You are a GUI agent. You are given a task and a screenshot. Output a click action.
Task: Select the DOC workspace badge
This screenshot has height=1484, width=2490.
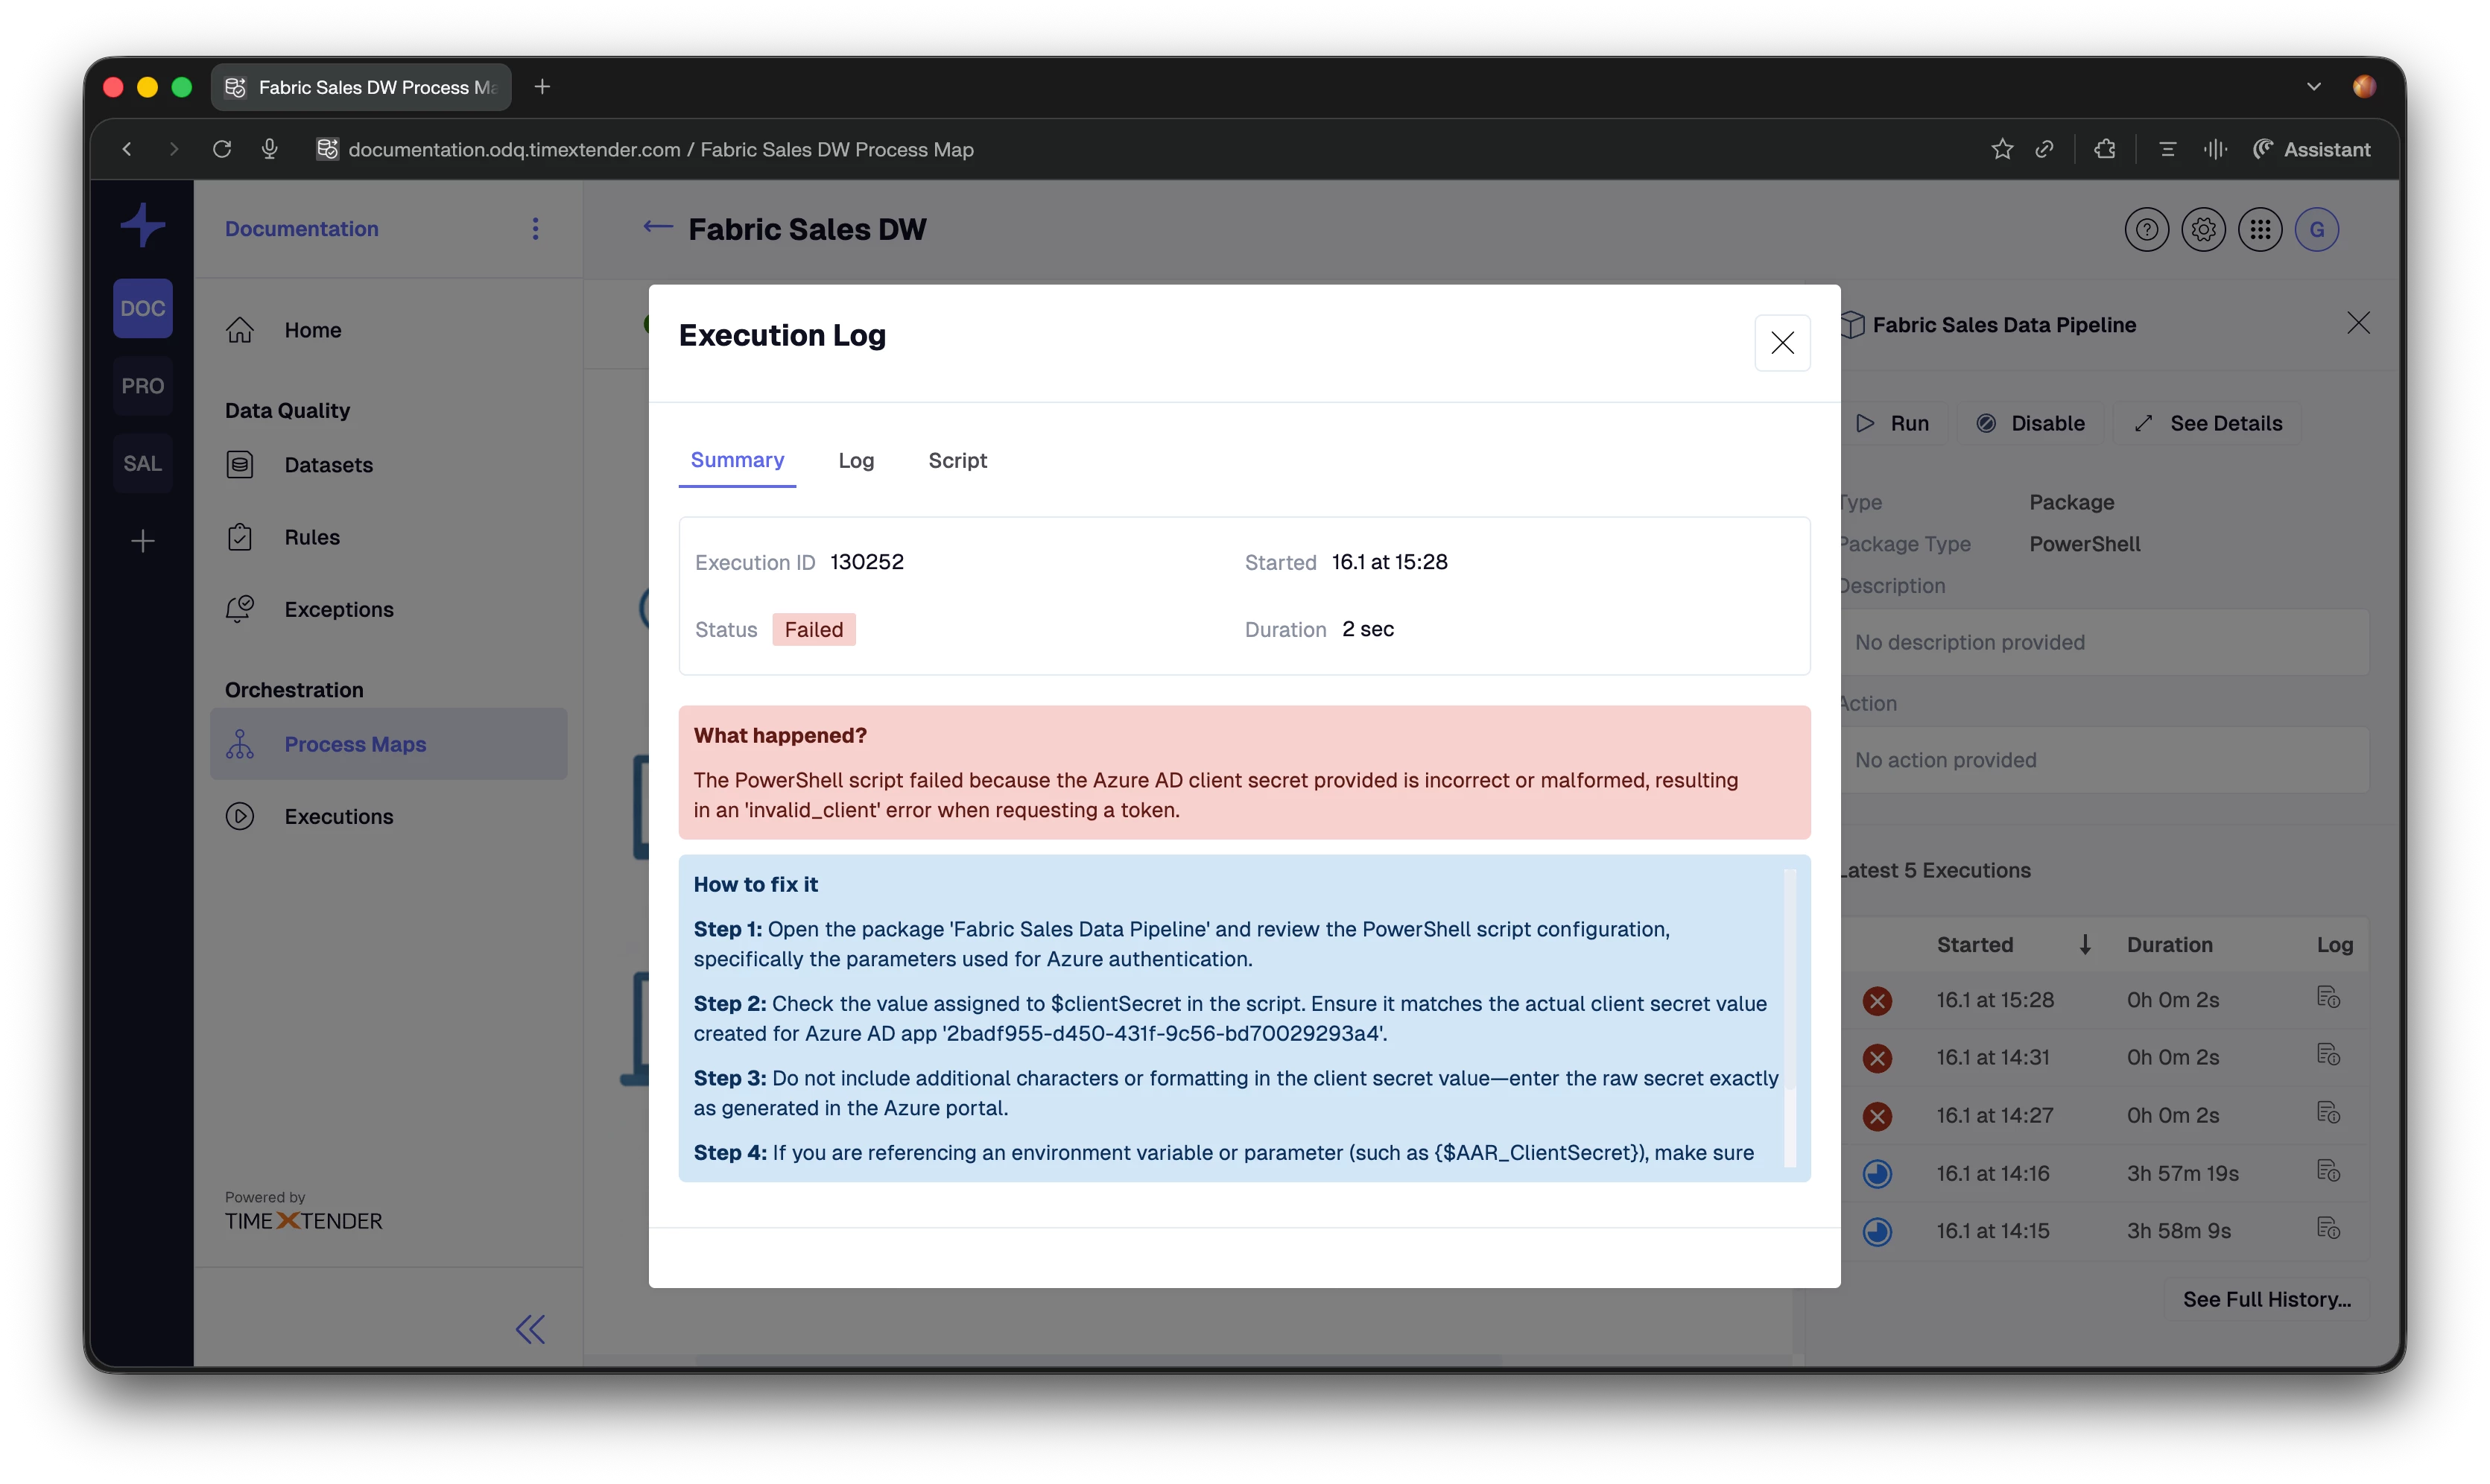click(x=142, y=308)
